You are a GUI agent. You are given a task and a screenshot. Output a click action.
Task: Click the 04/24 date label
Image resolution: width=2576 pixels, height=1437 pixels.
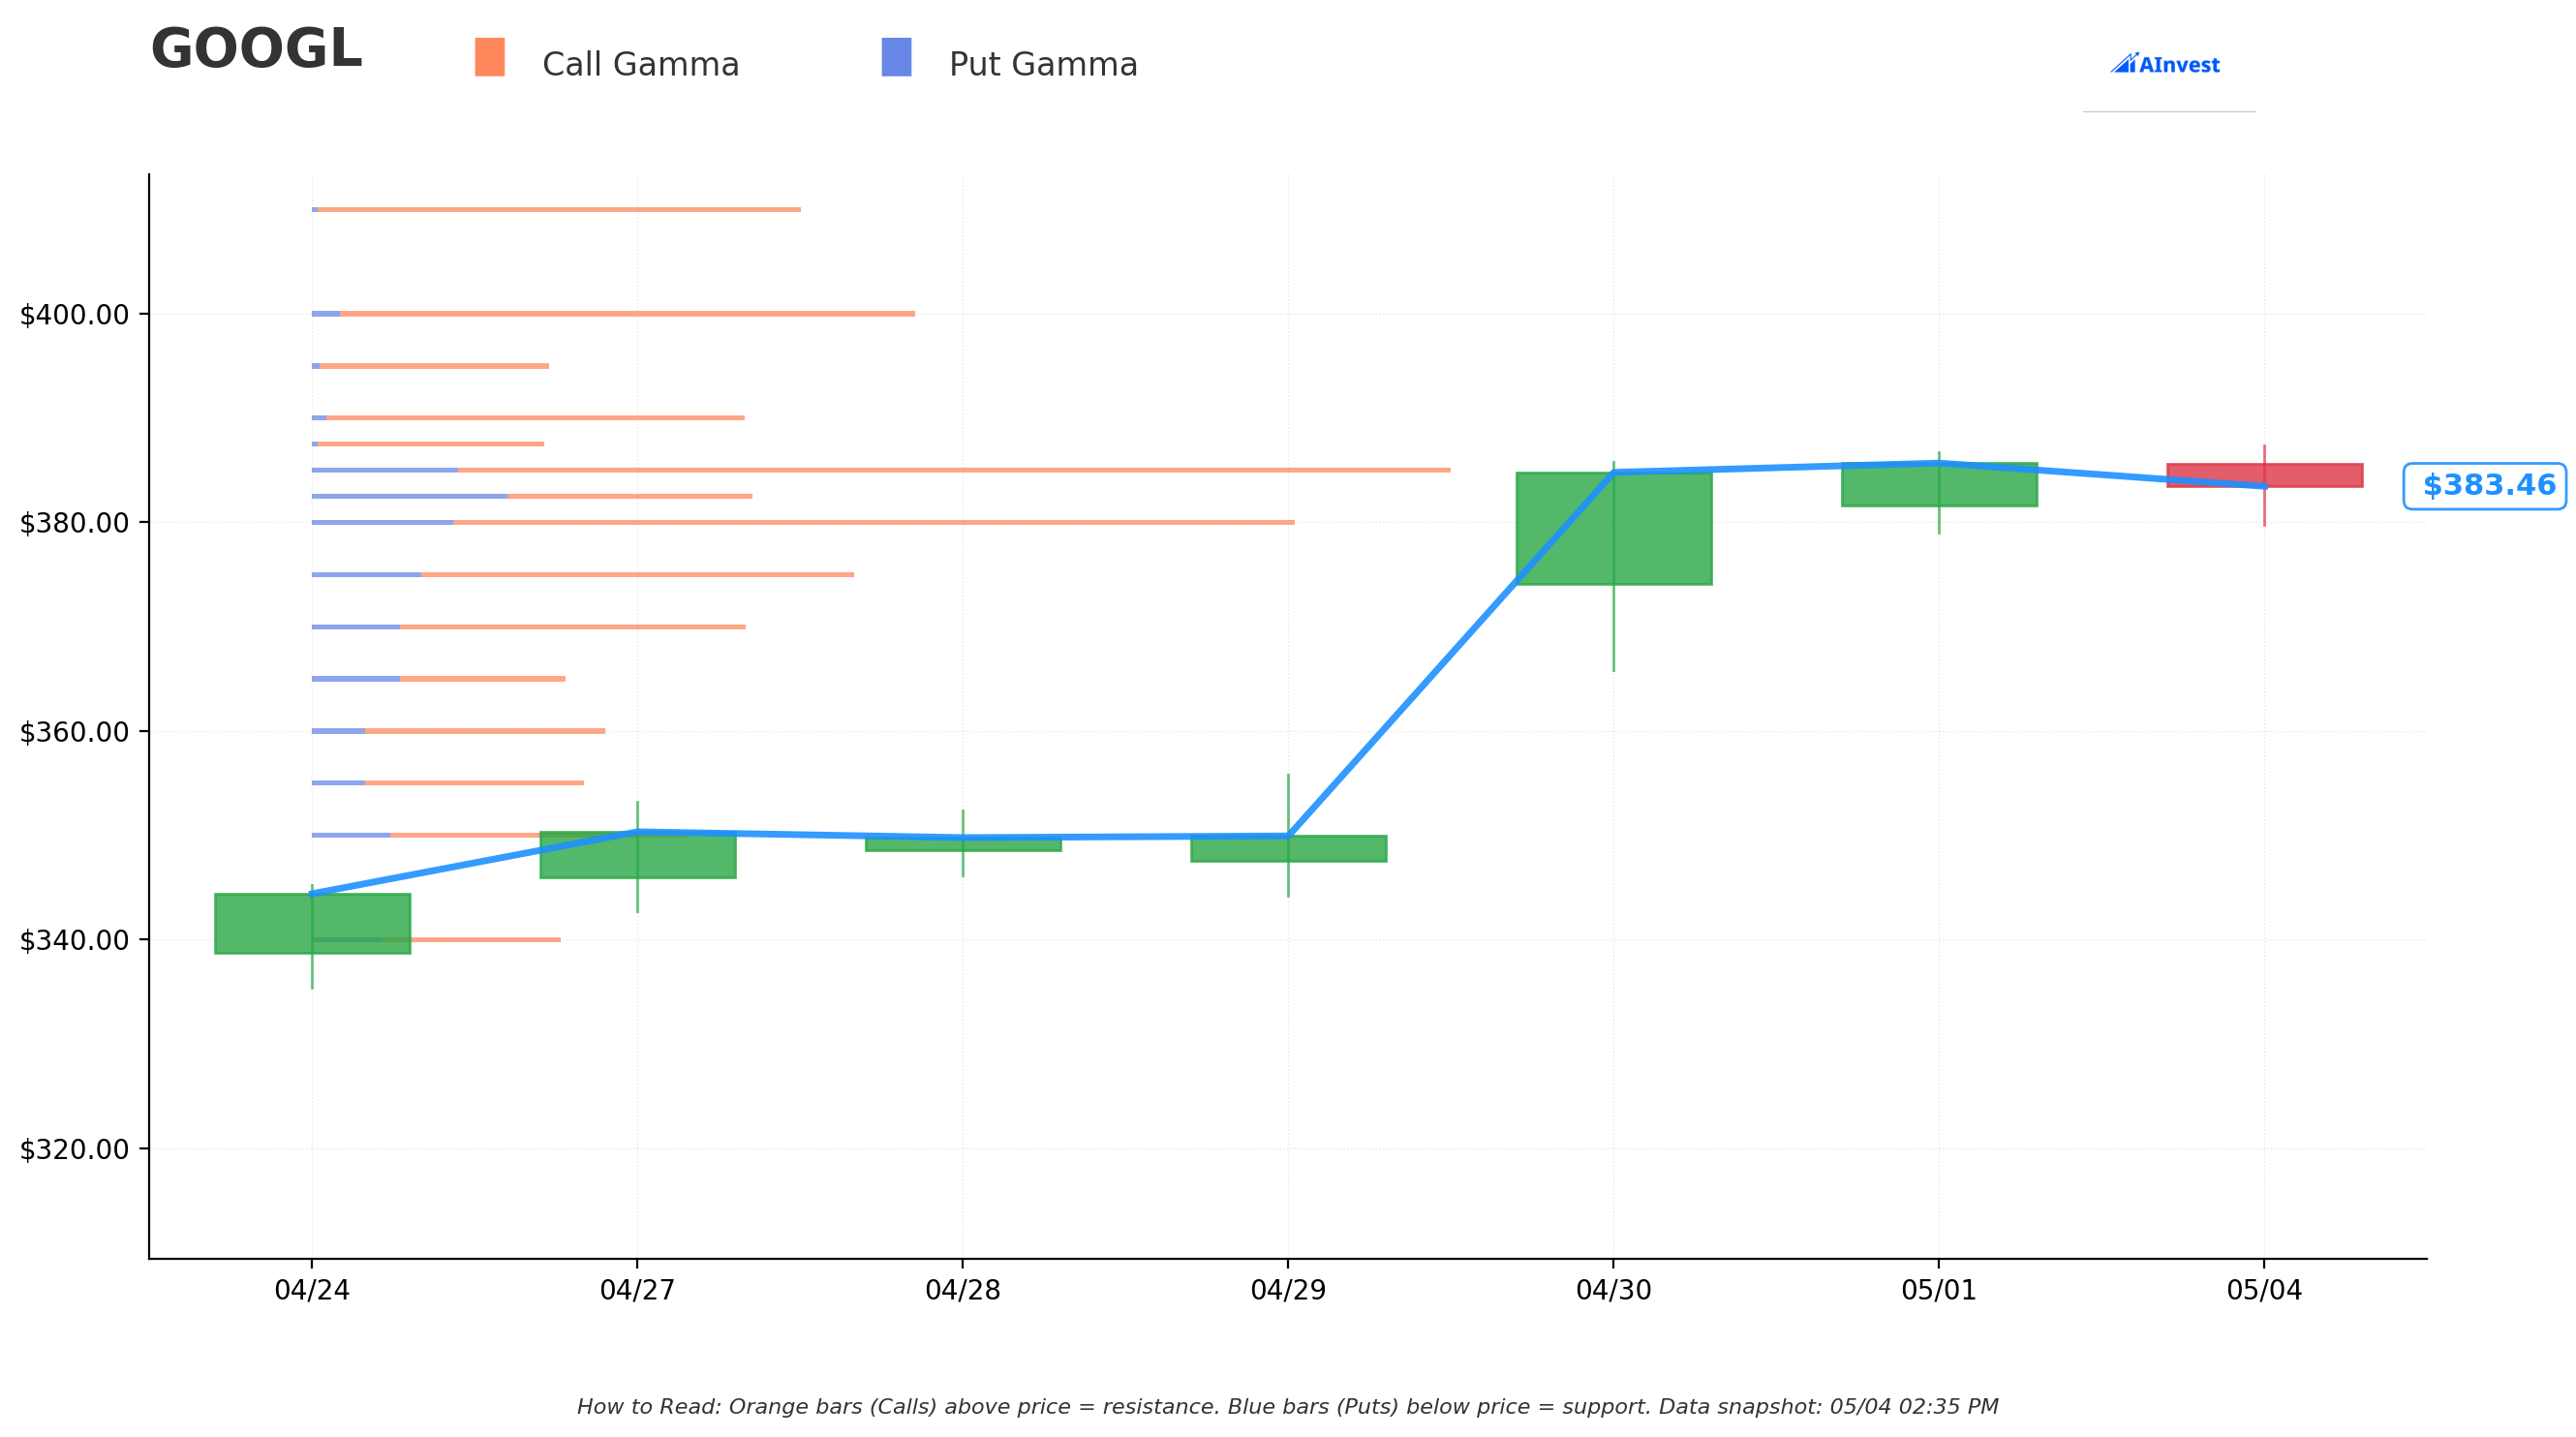312,1291
